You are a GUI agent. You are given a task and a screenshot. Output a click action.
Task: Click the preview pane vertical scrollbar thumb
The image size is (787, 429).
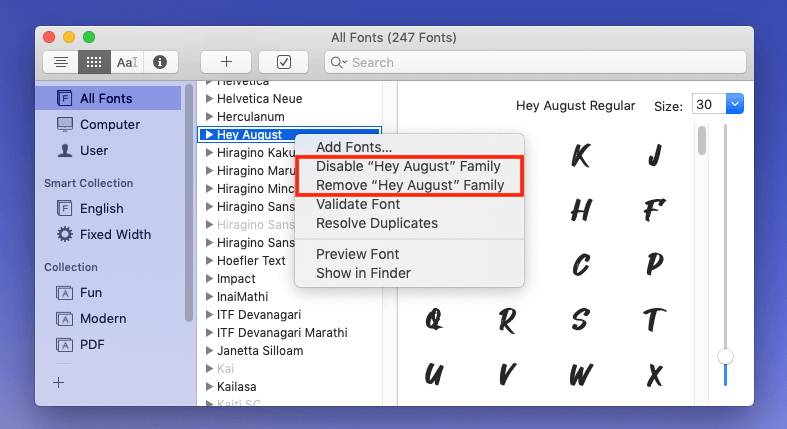click(702, 140)
